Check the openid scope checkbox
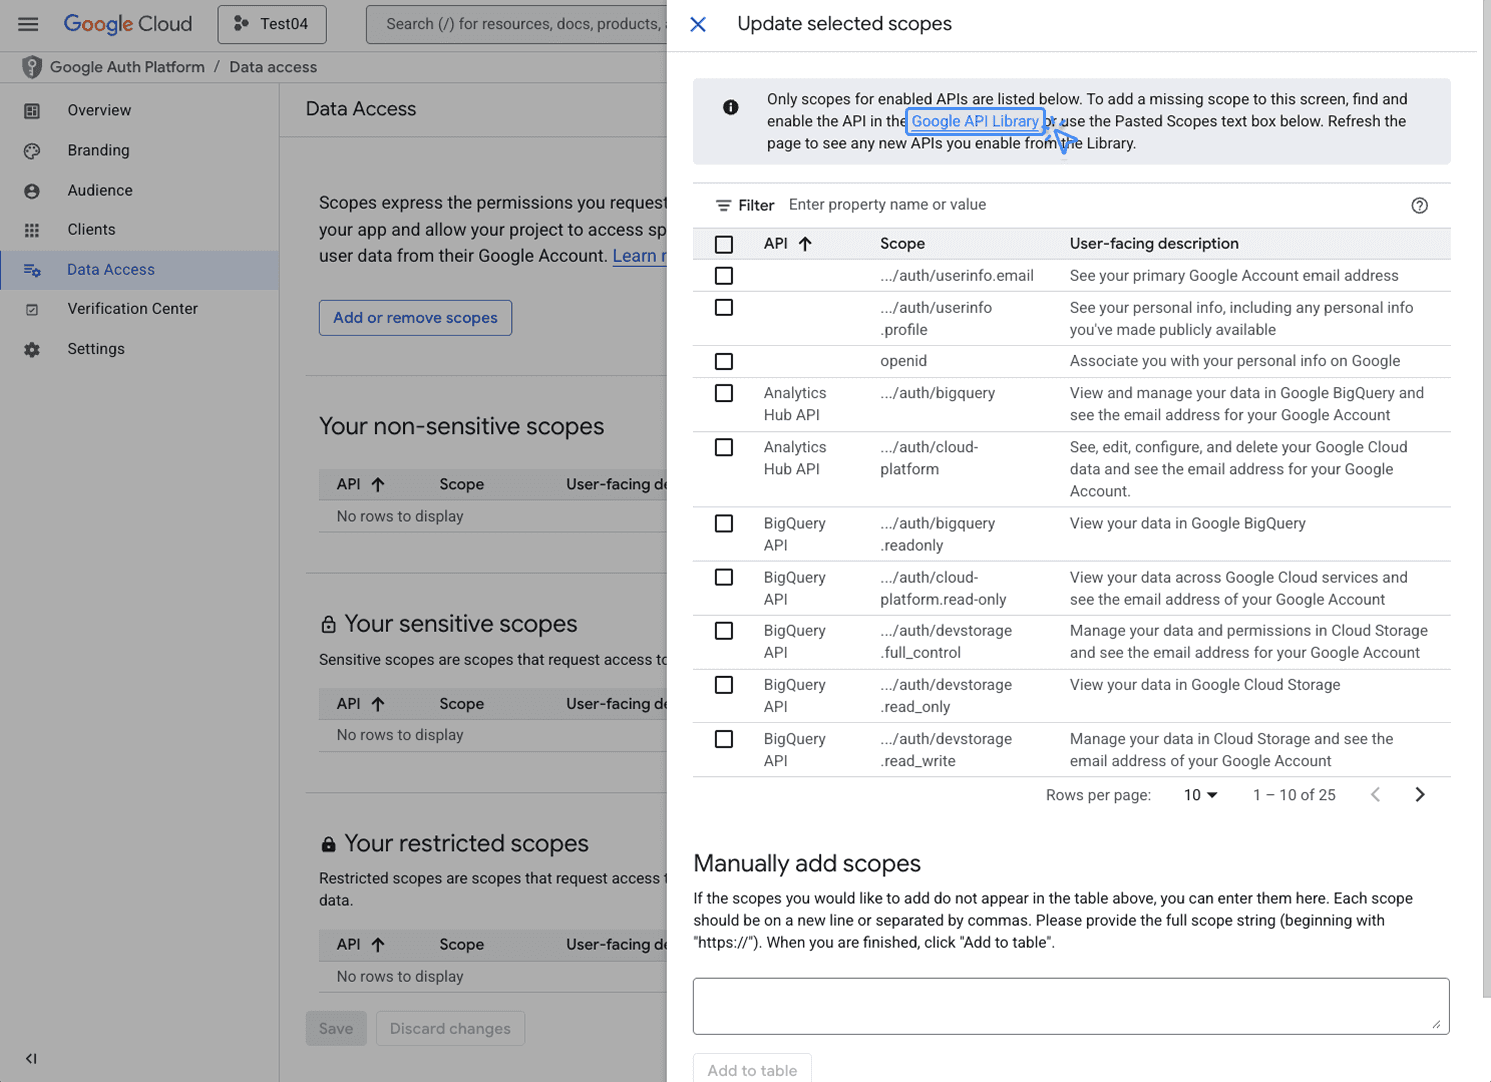 pyautogui.click(x=724, y=361)
